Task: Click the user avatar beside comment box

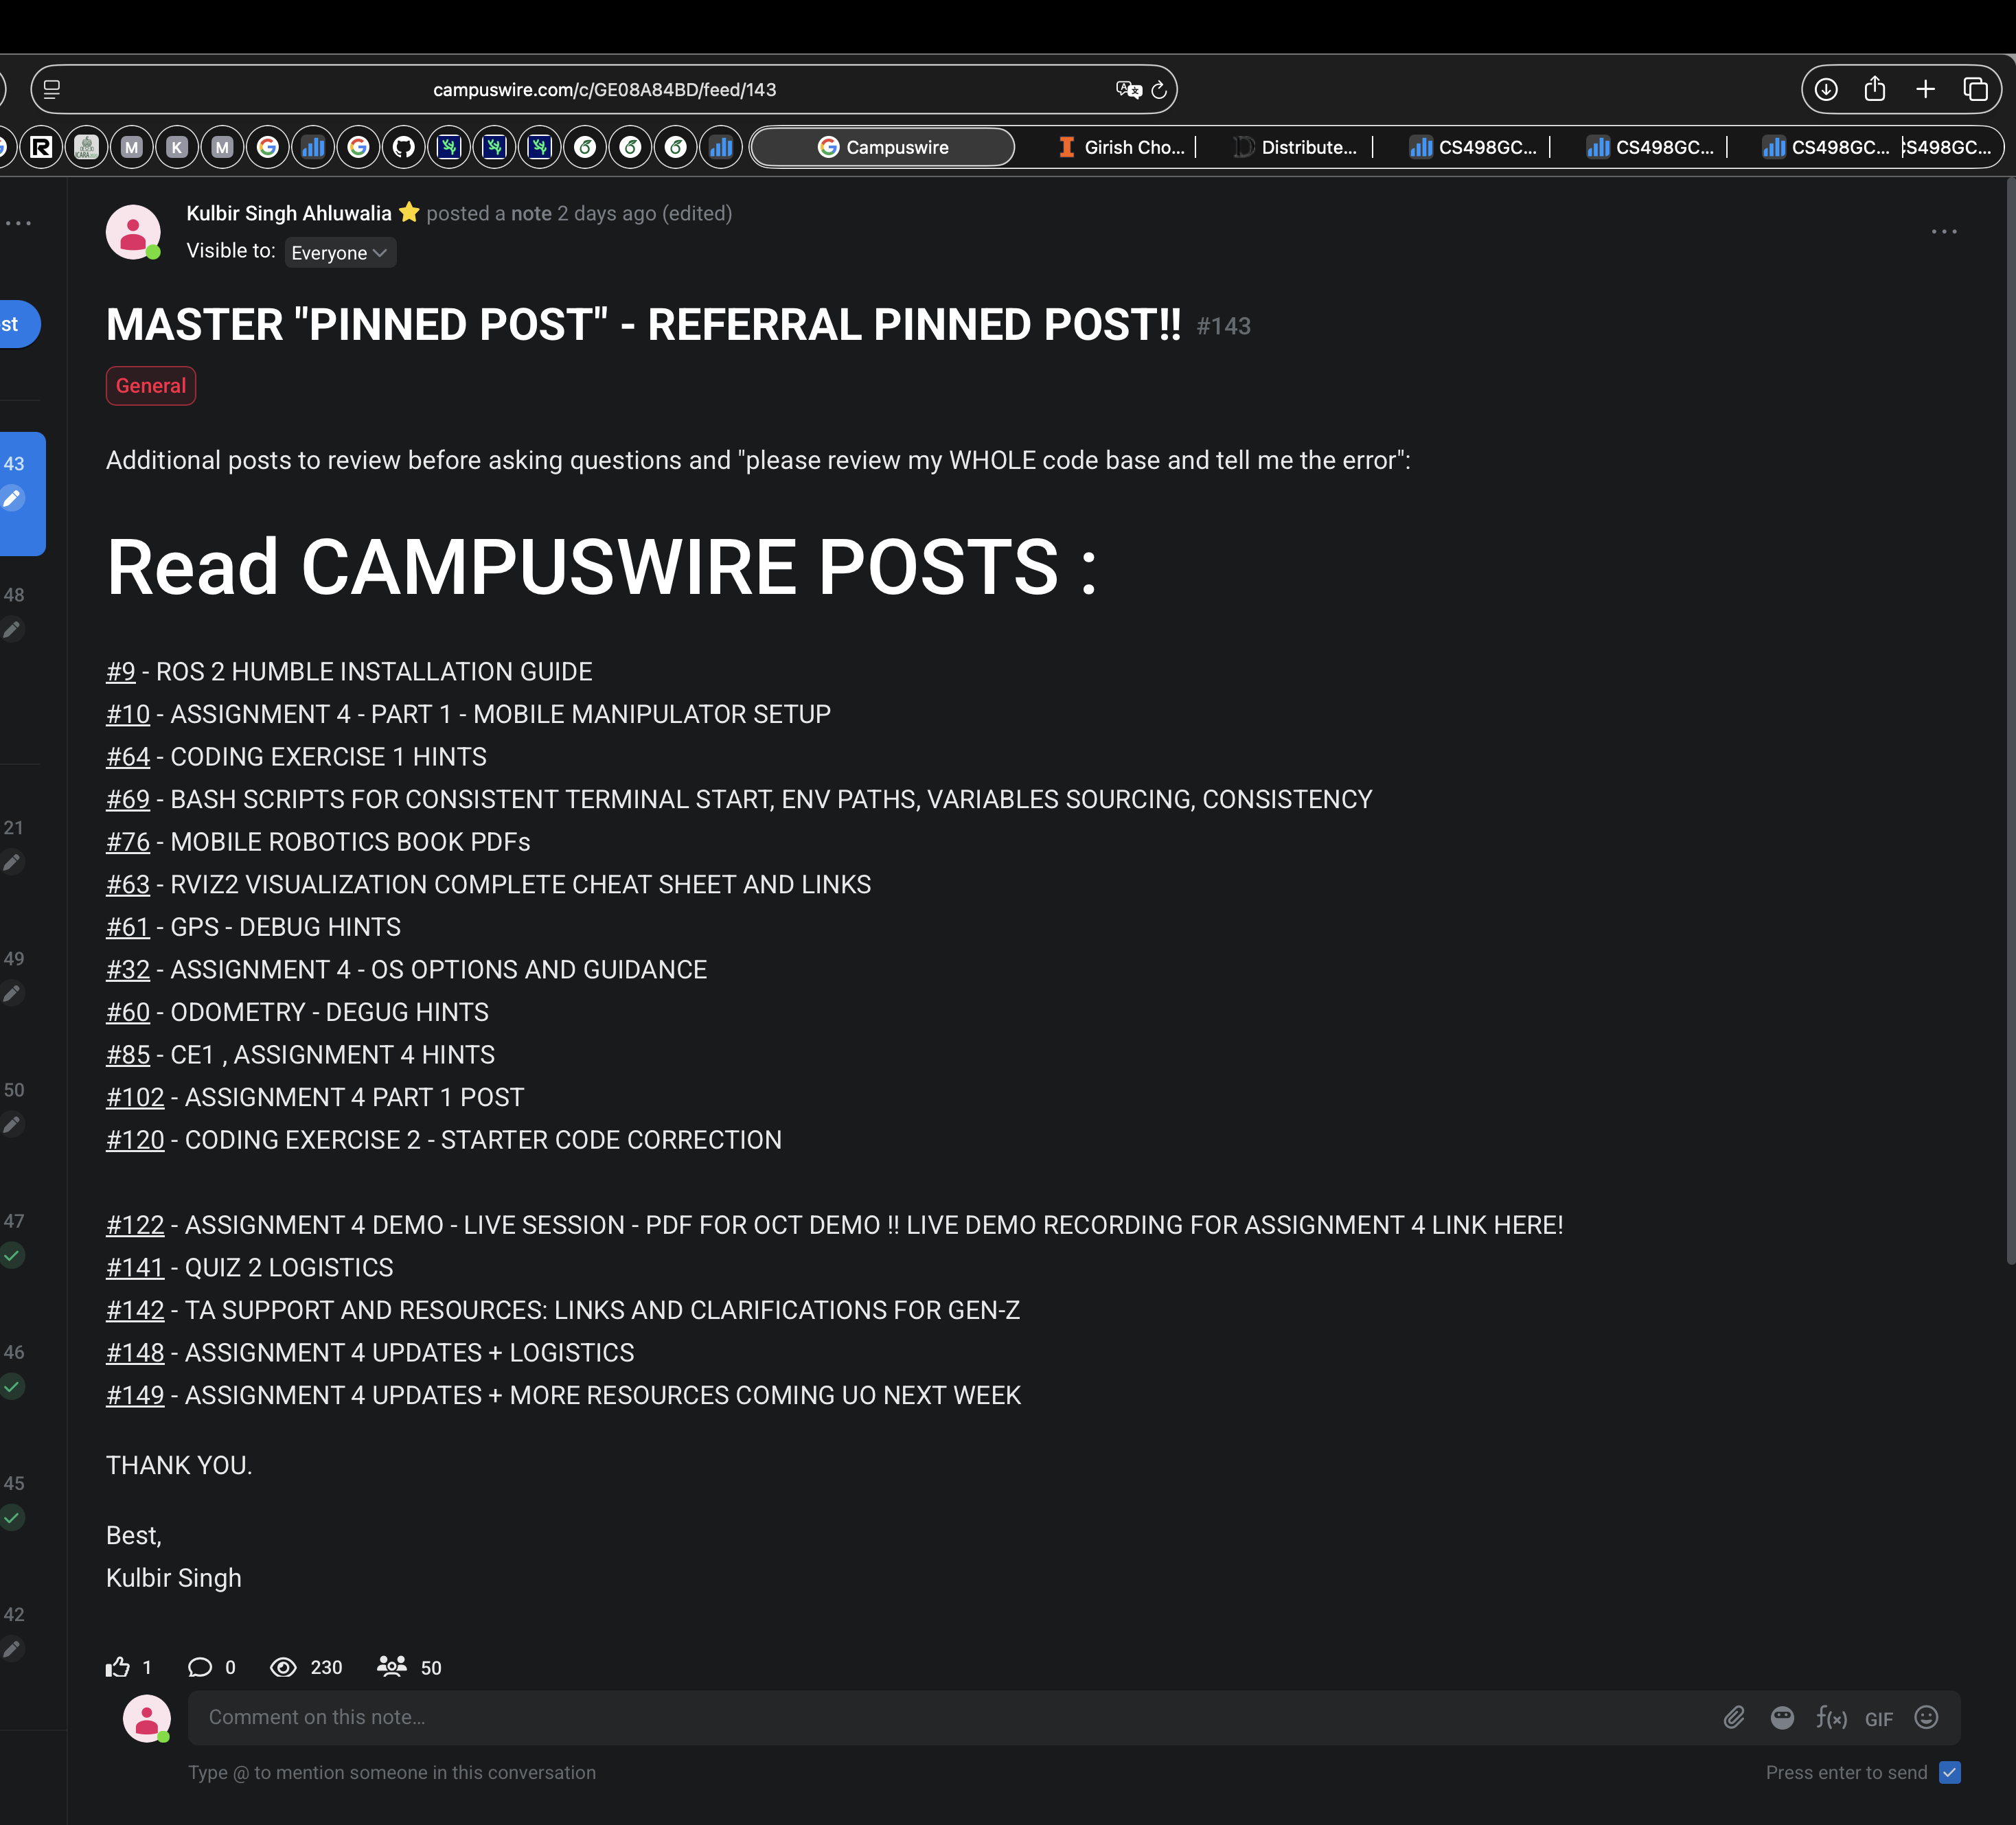Action: pyautogui.click(x=147, y=1718)
